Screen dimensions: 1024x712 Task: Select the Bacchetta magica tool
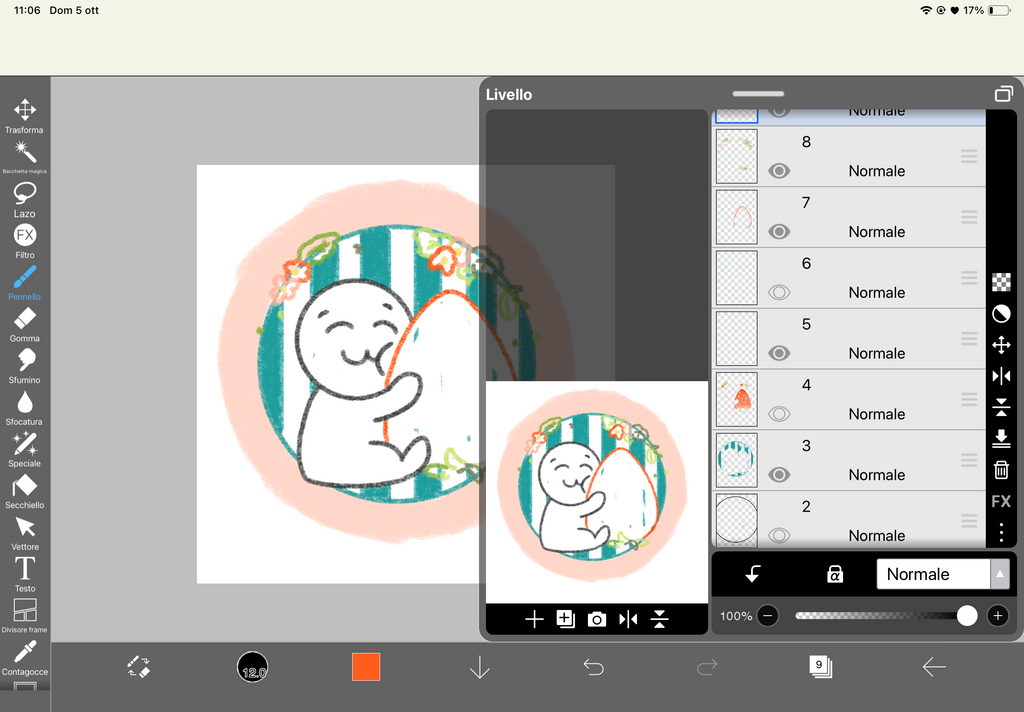point(24,153)
